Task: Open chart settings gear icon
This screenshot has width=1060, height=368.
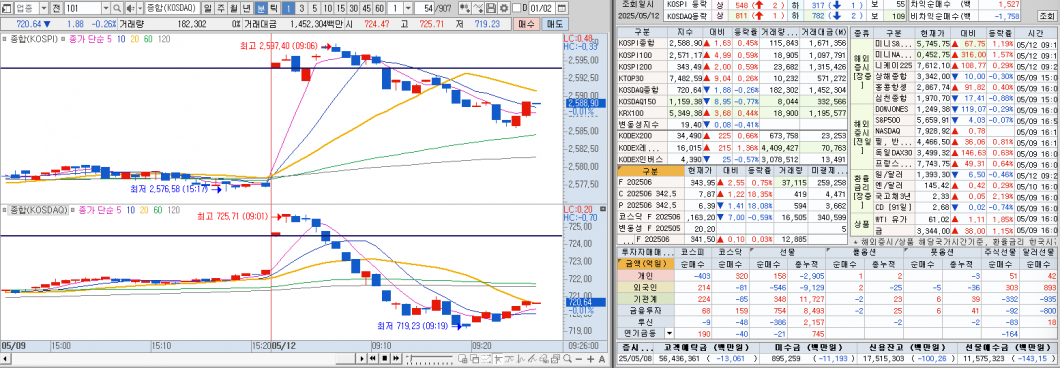Action: click(x=504, y=7)
